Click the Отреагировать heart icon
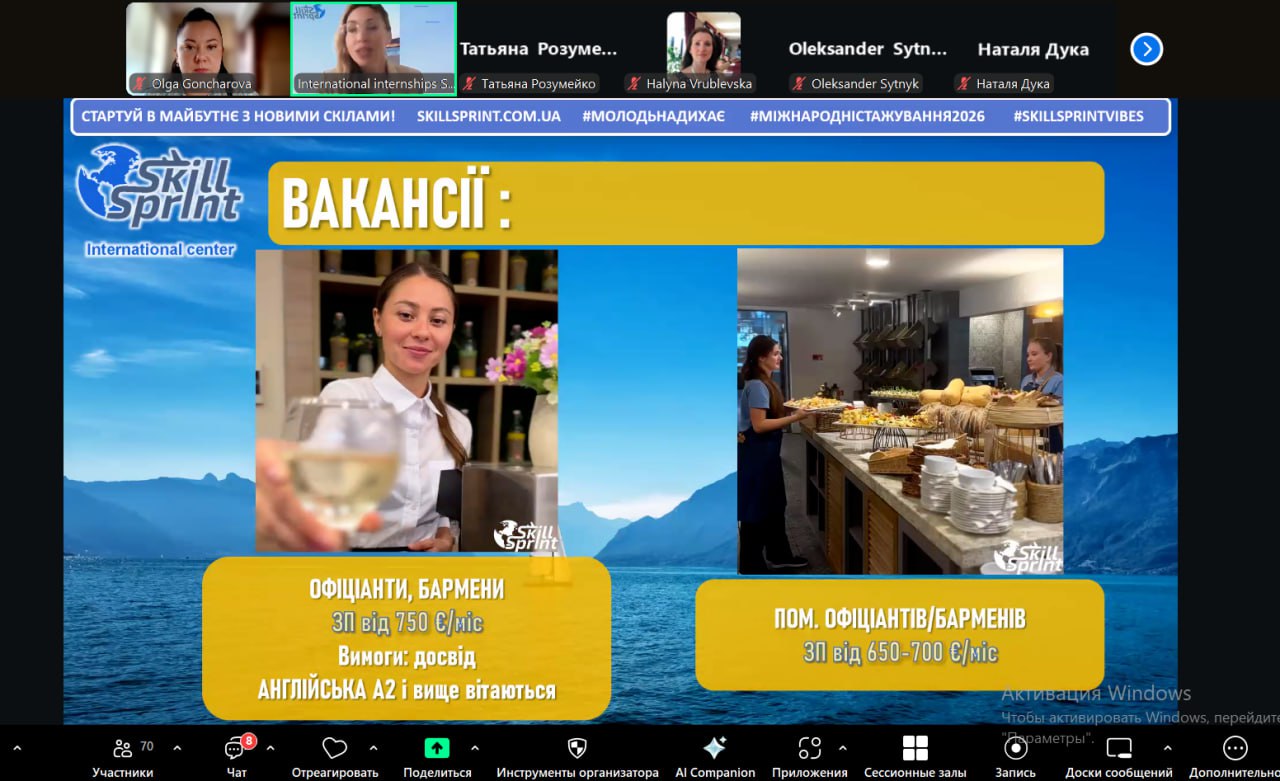The width and height of the screenshot is (1280, 781). point(335,749)
